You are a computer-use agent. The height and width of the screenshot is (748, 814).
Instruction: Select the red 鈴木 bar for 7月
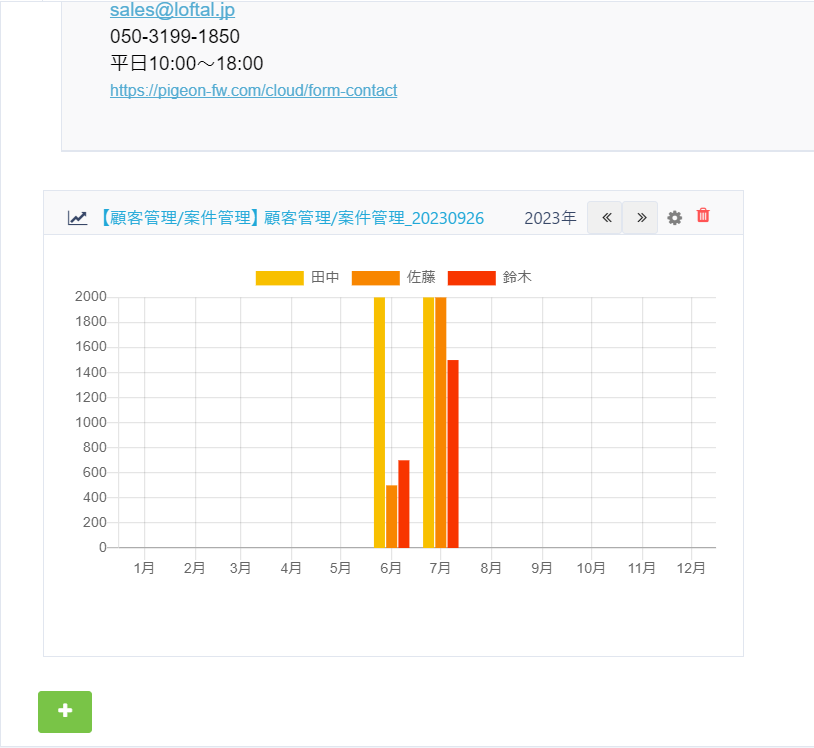pyautogui.click(x=453, y=453)
